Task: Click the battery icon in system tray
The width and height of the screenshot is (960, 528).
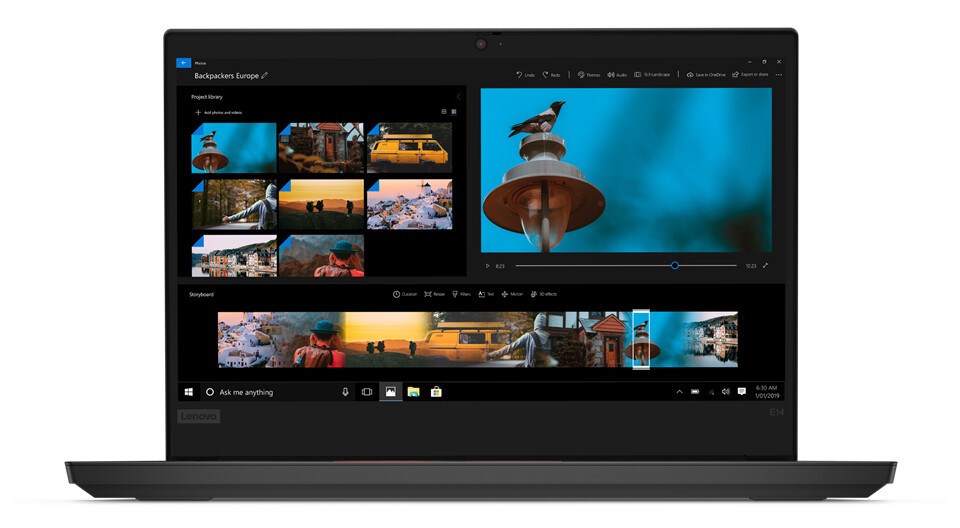Action: pos(695,392)
